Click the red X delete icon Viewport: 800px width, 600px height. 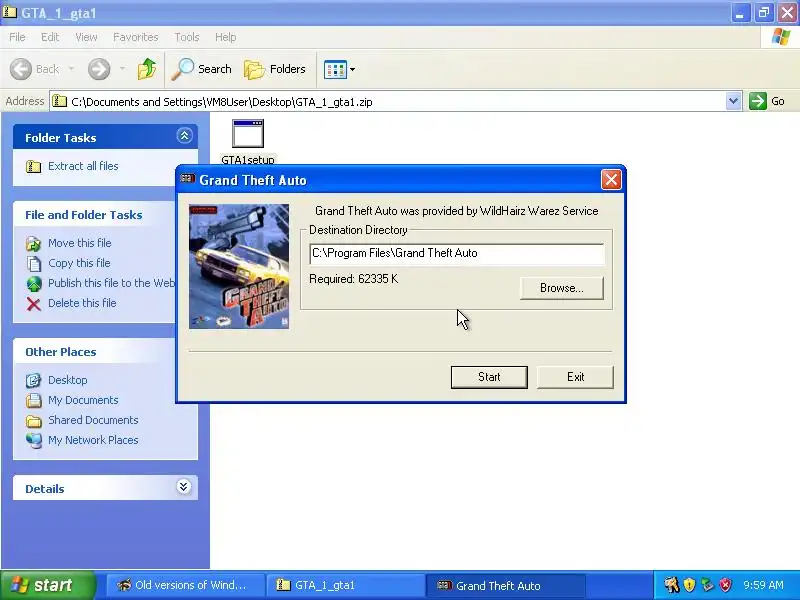click(x=34, y=304)
